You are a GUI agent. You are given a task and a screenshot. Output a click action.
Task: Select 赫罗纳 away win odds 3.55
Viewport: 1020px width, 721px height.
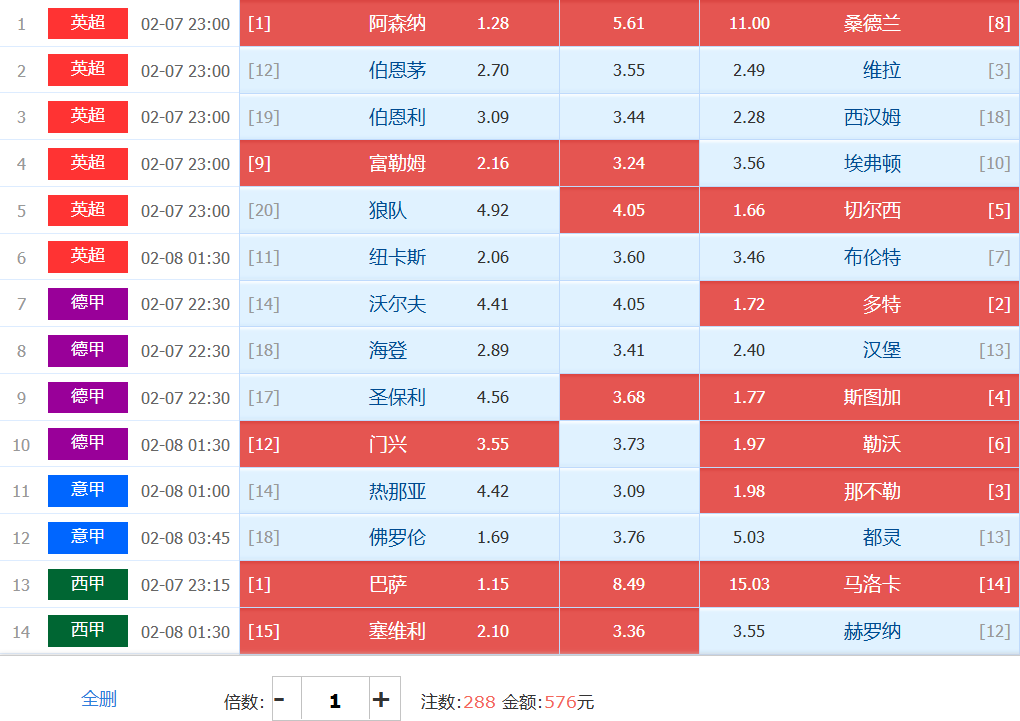859,631
